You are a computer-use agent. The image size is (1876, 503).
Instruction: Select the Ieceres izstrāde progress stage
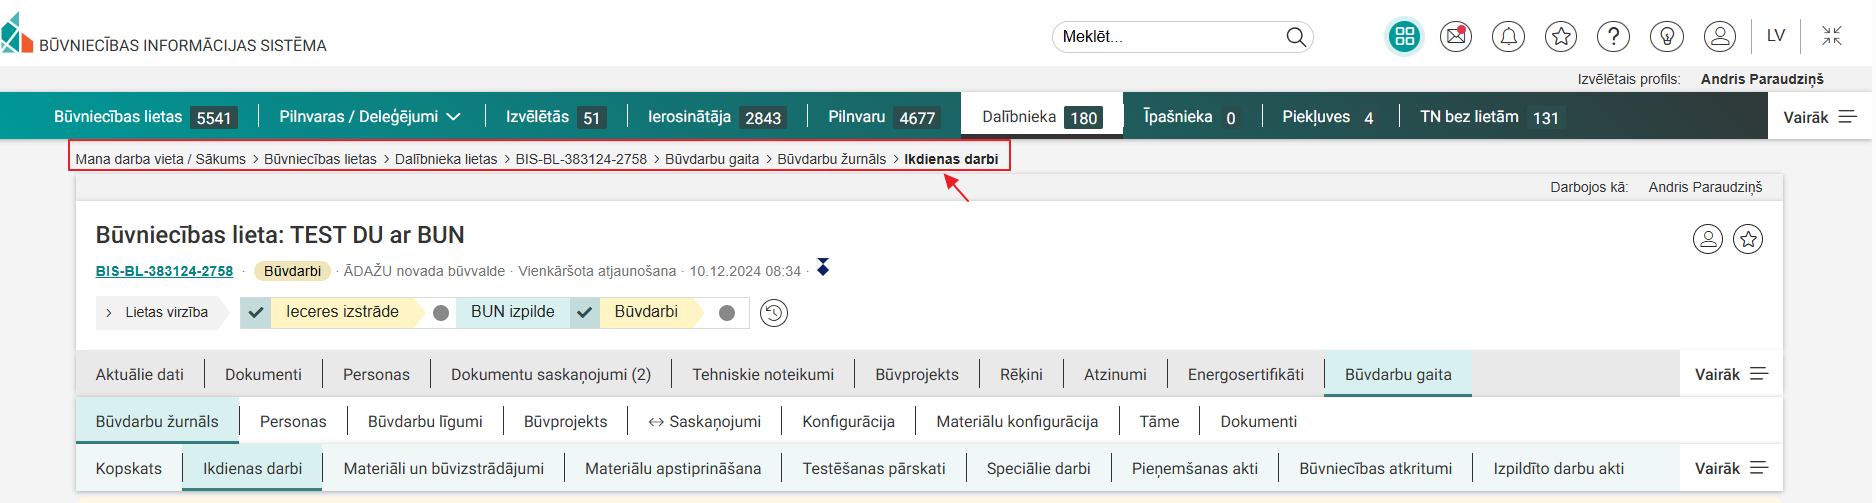coord(342,312)
